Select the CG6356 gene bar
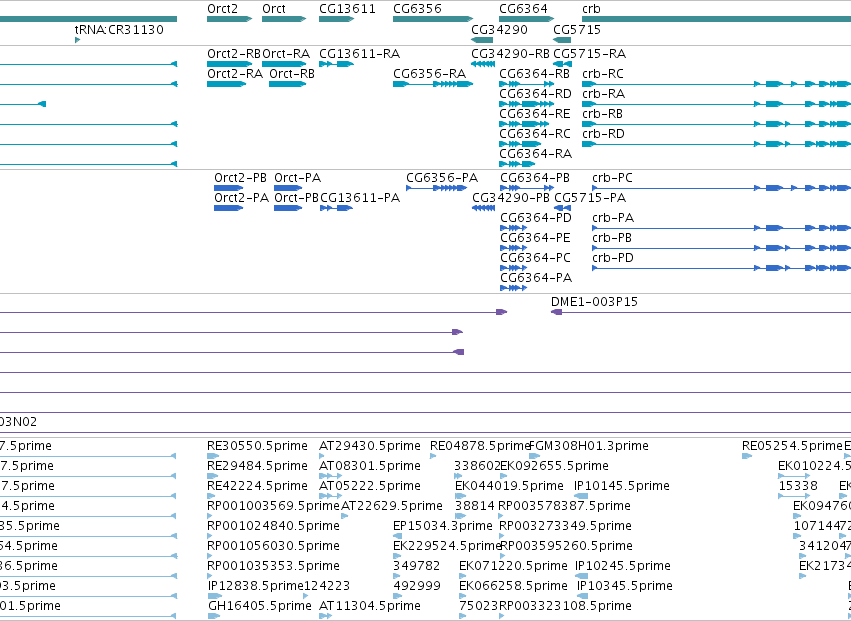The image size is (851, 621). click(x=433, y=19)
